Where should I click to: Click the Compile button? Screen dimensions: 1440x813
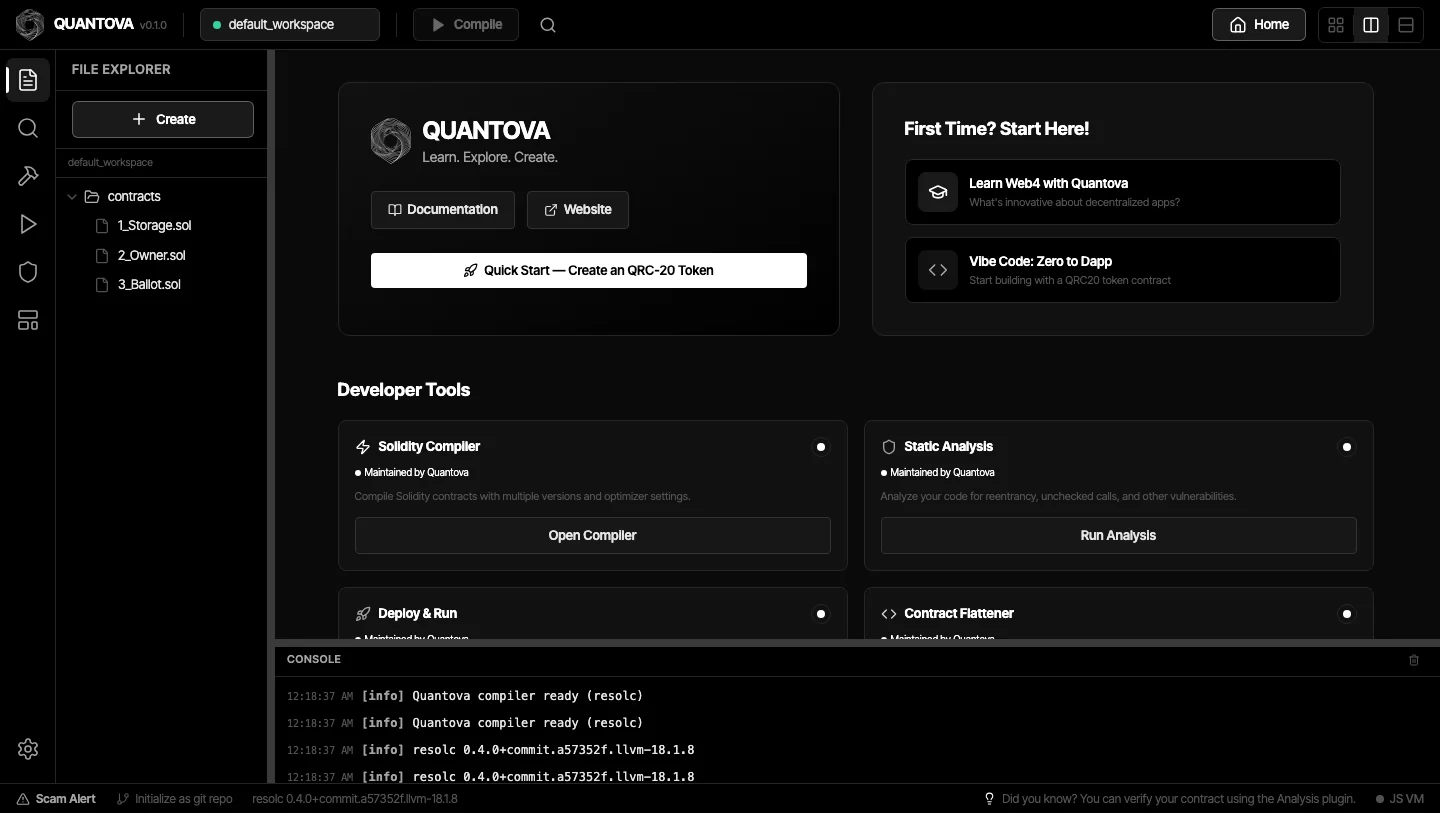pos(466,25)
